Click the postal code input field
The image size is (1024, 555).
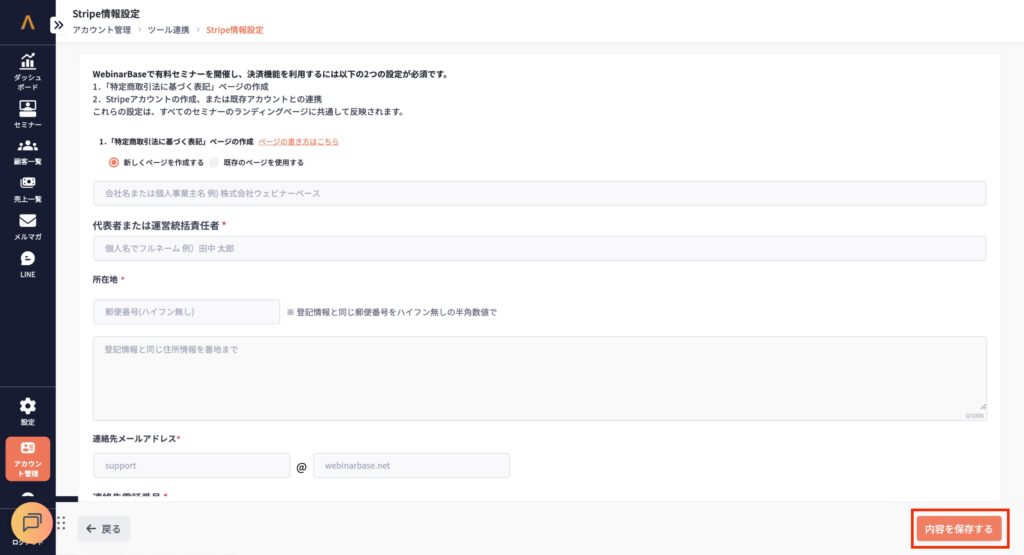coord(186,312)
